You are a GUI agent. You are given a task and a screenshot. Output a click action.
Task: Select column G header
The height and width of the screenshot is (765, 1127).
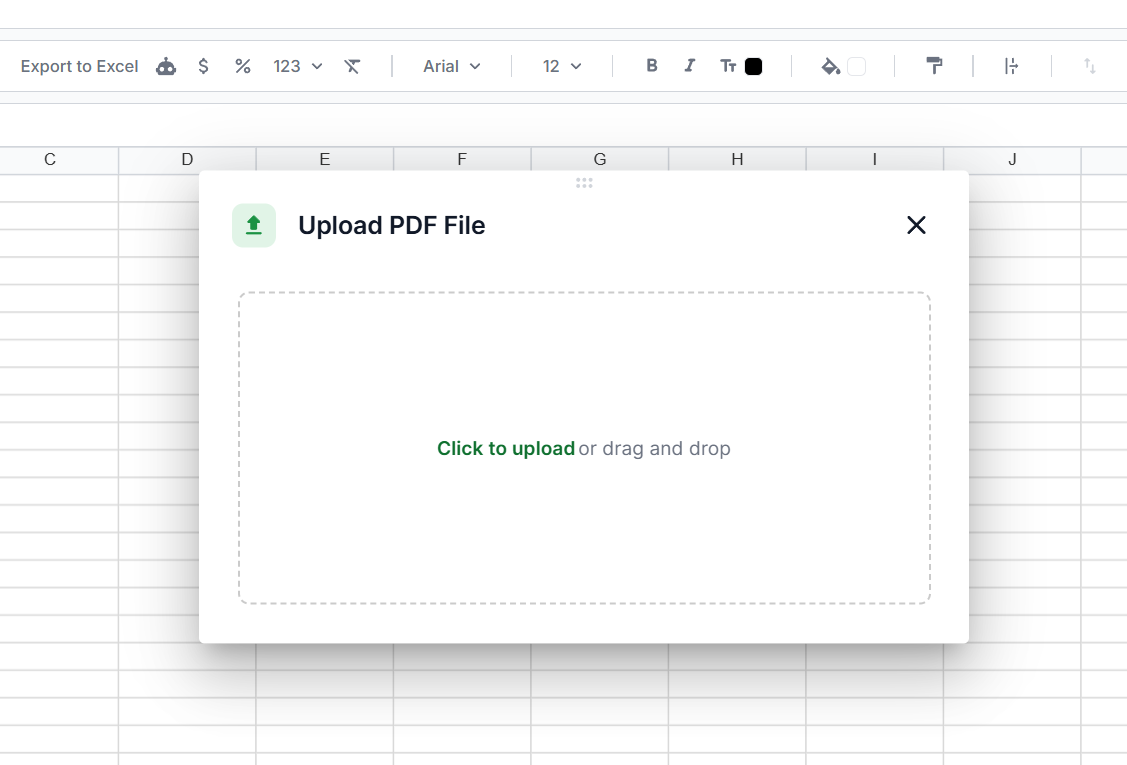tap(600, 160)
